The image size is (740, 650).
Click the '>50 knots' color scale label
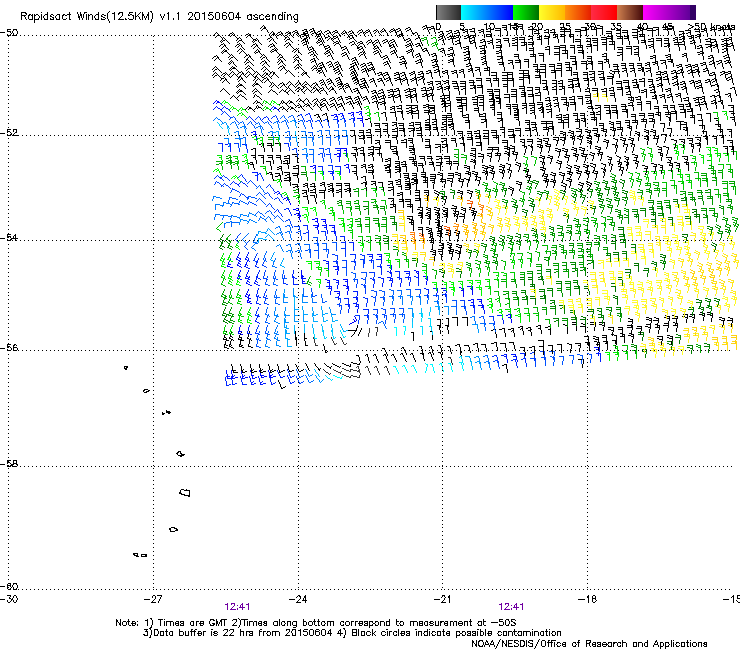click(712, 27)
